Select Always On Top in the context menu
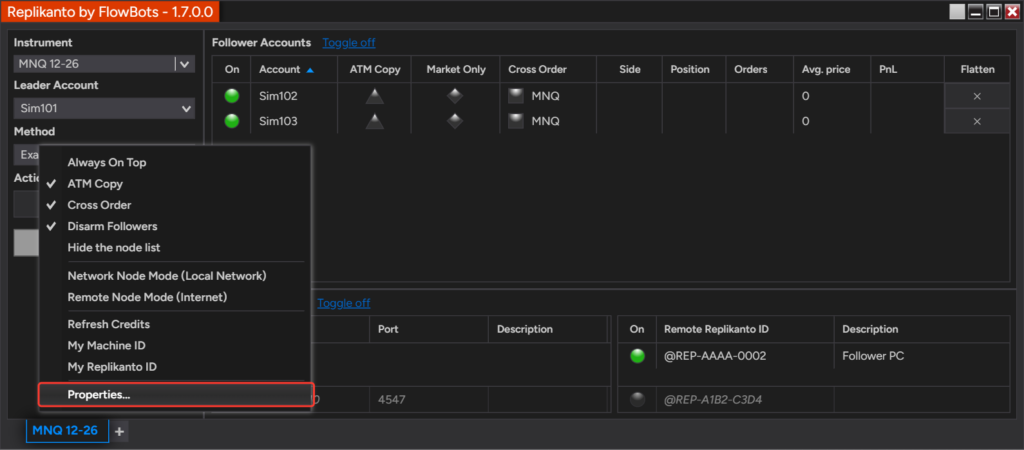The image size is (1024, 450). 107,163
